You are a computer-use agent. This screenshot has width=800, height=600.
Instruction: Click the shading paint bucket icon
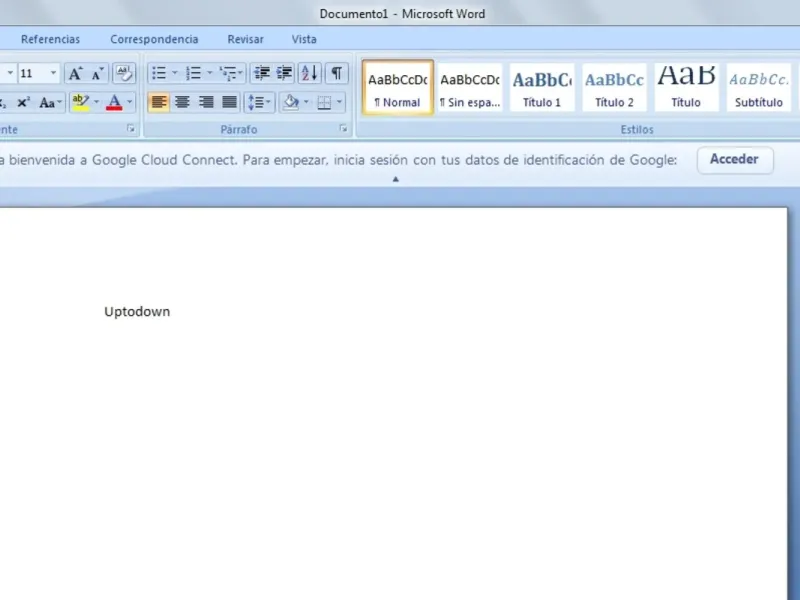291,103
